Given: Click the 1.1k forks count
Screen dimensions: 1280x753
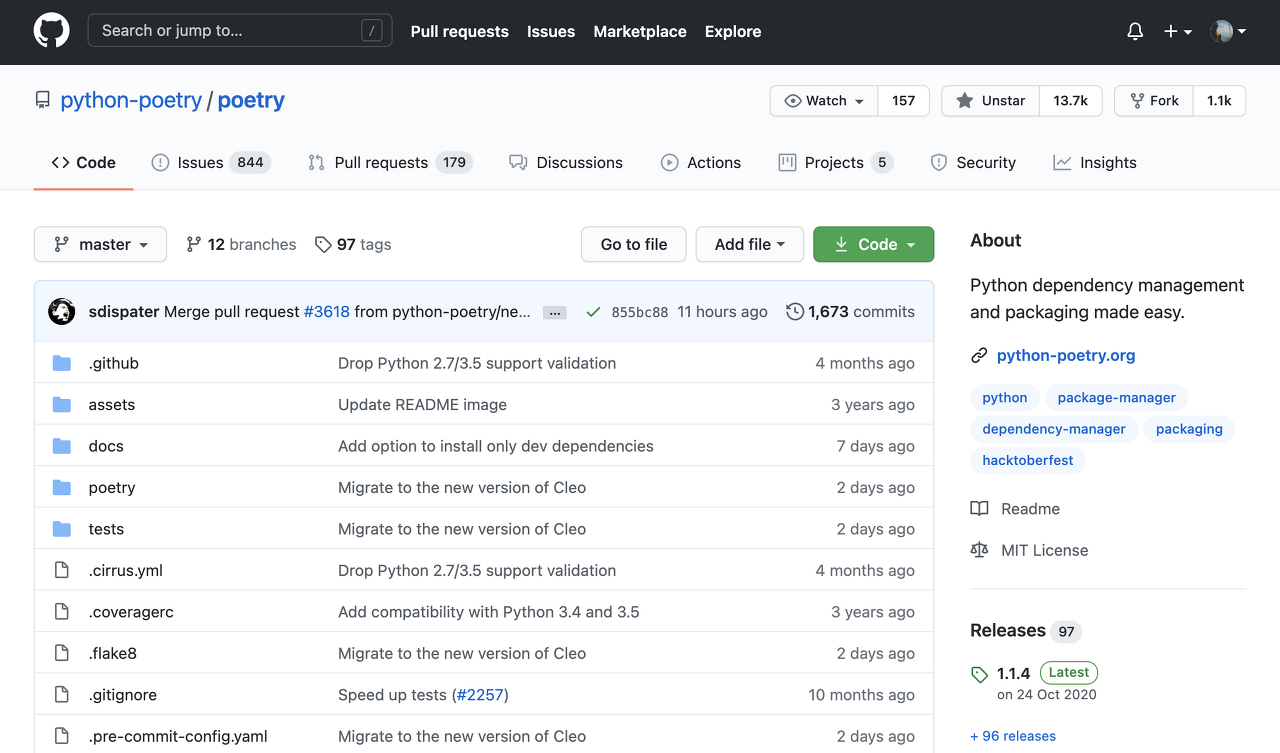Looking at the screenshot, I should coord(1219,101).
